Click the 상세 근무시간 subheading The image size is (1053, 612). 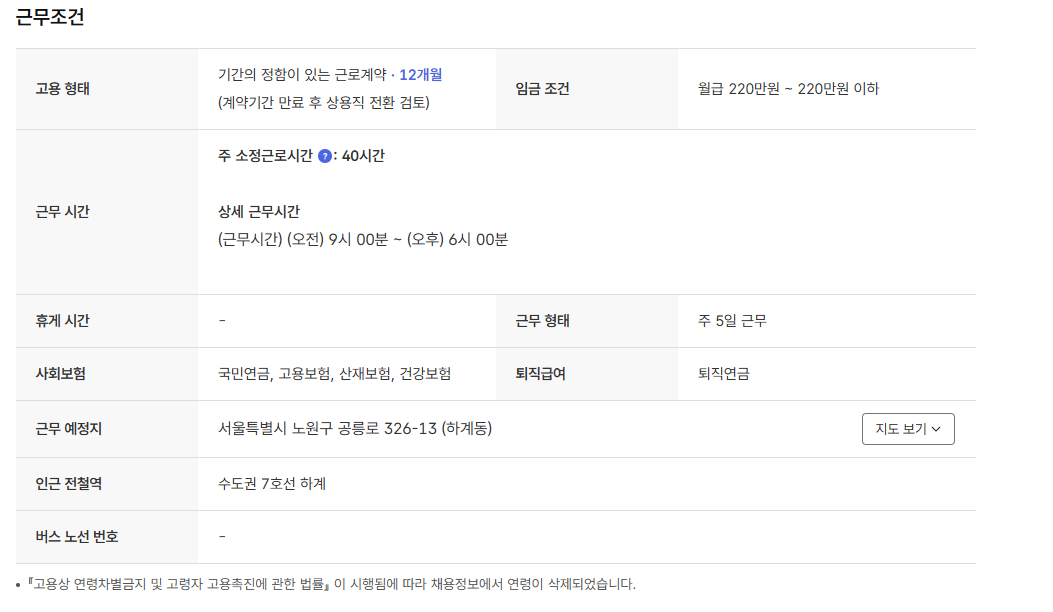pos(258,212)
